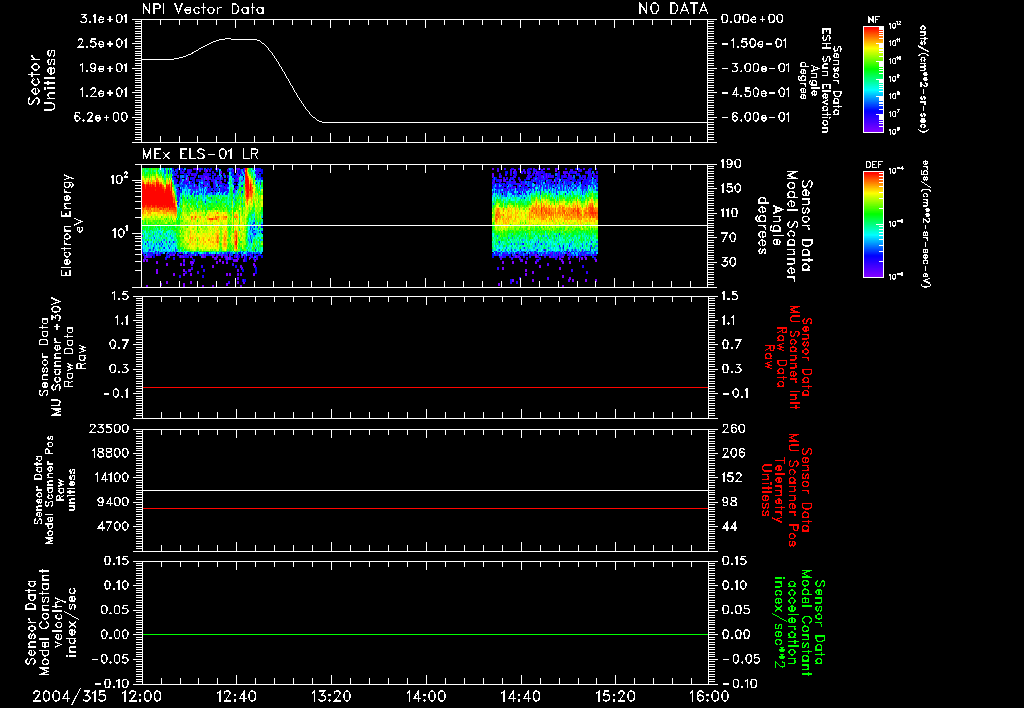Click the "NO DATA" label at top

673,9
